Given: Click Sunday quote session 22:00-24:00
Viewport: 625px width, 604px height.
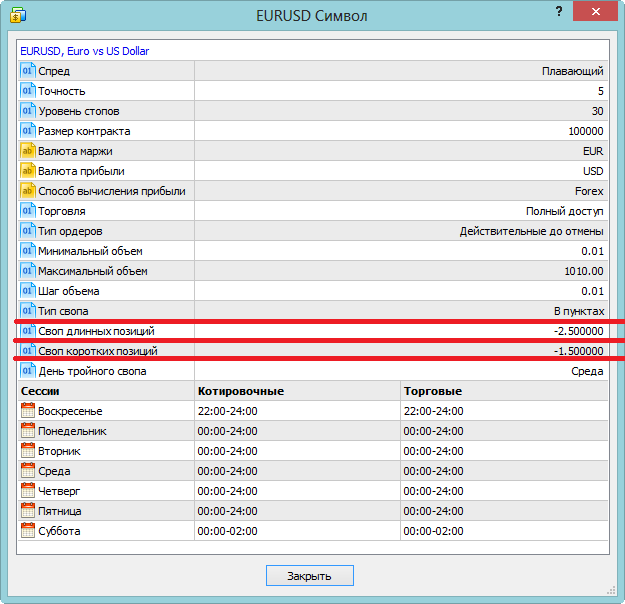Looking at the screenshot, I should 228,411.
